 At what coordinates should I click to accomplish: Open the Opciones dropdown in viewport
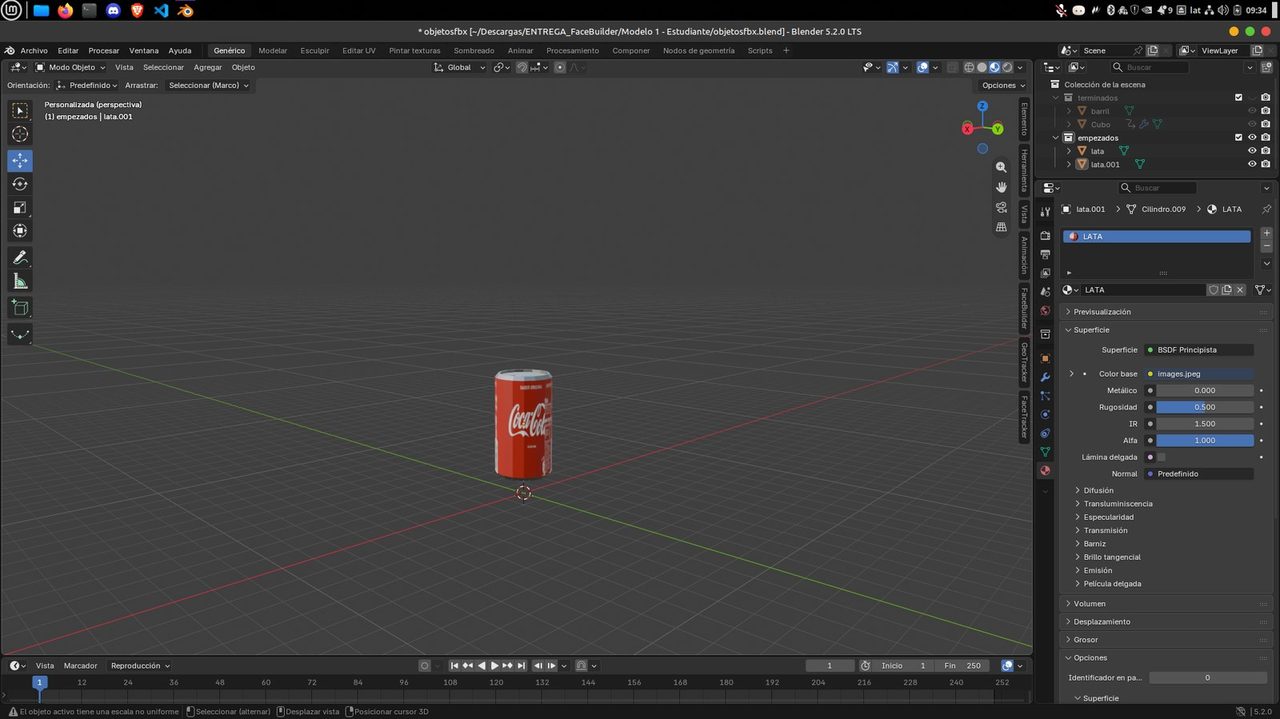click(x=1002, y=85)
